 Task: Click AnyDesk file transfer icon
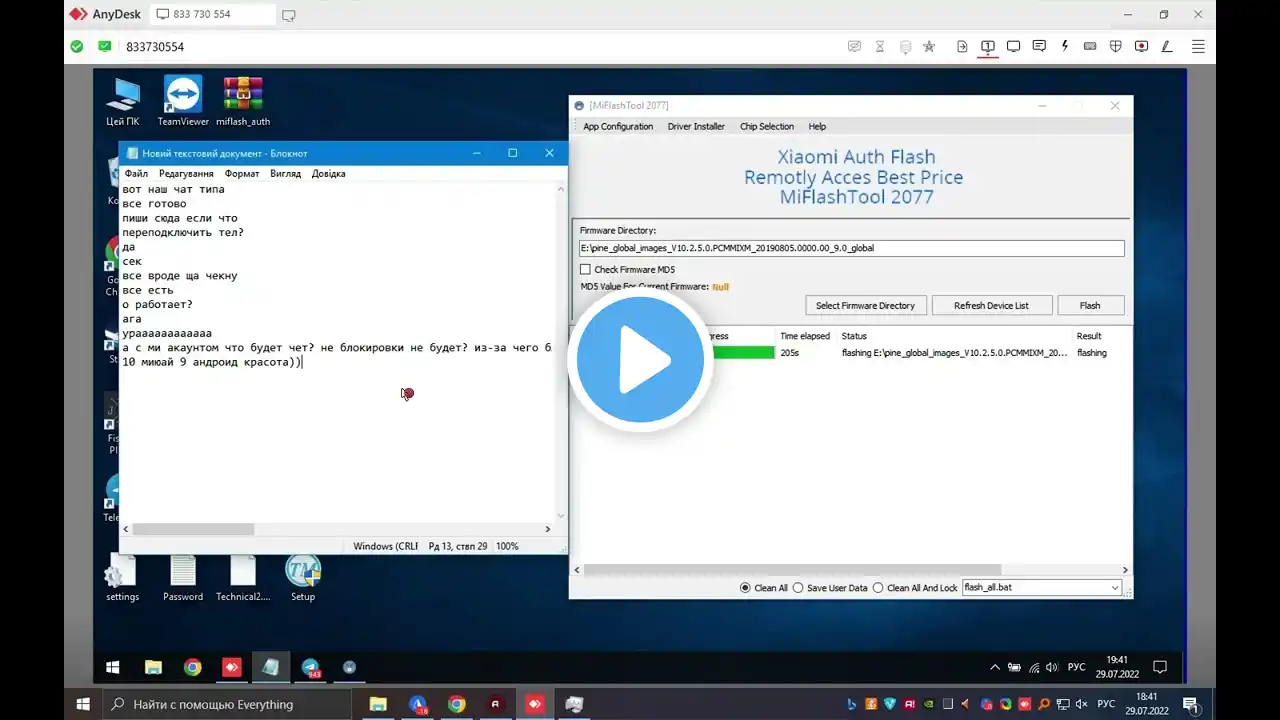(962, 46)
